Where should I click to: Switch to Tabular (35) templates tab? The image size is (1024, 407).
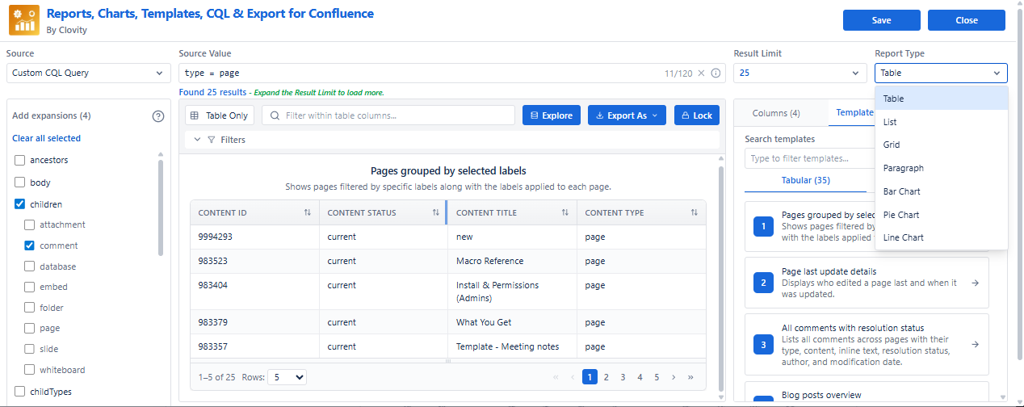[805, 180]
